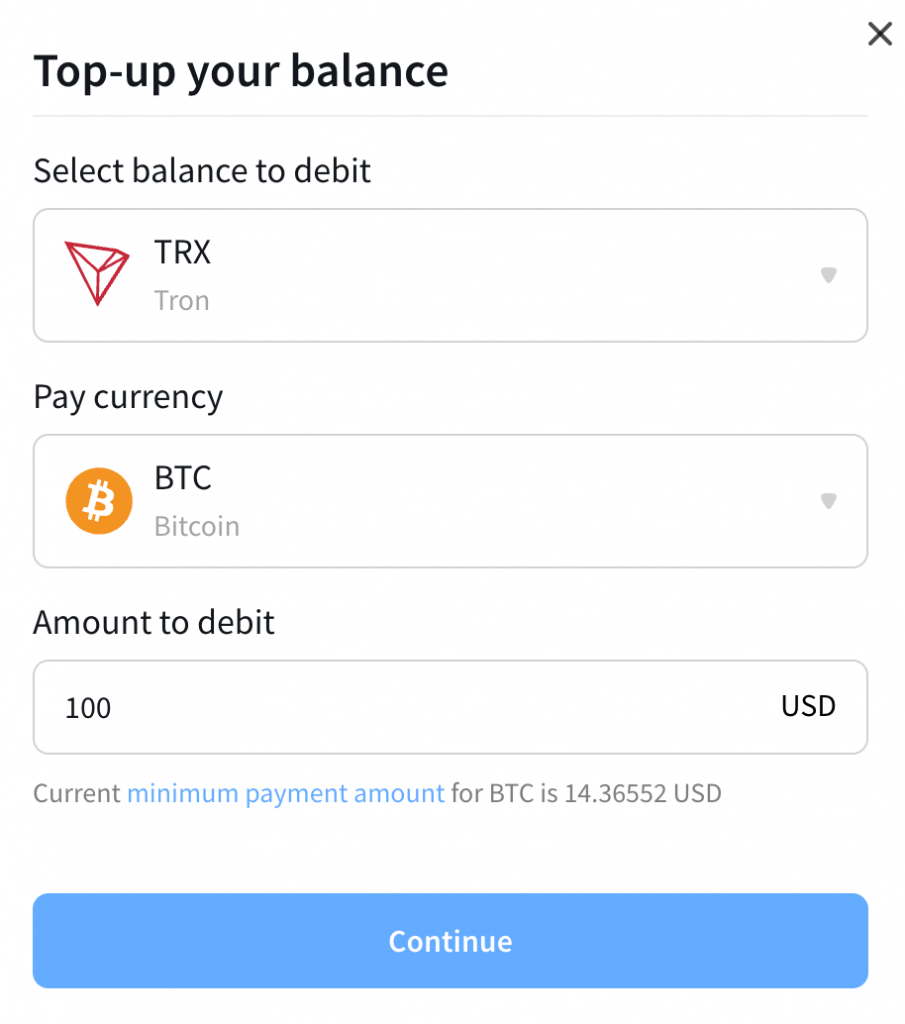The image size is (905, 1024).
Task: Click the red Tron logo icon
Action: tap(97, 274)
